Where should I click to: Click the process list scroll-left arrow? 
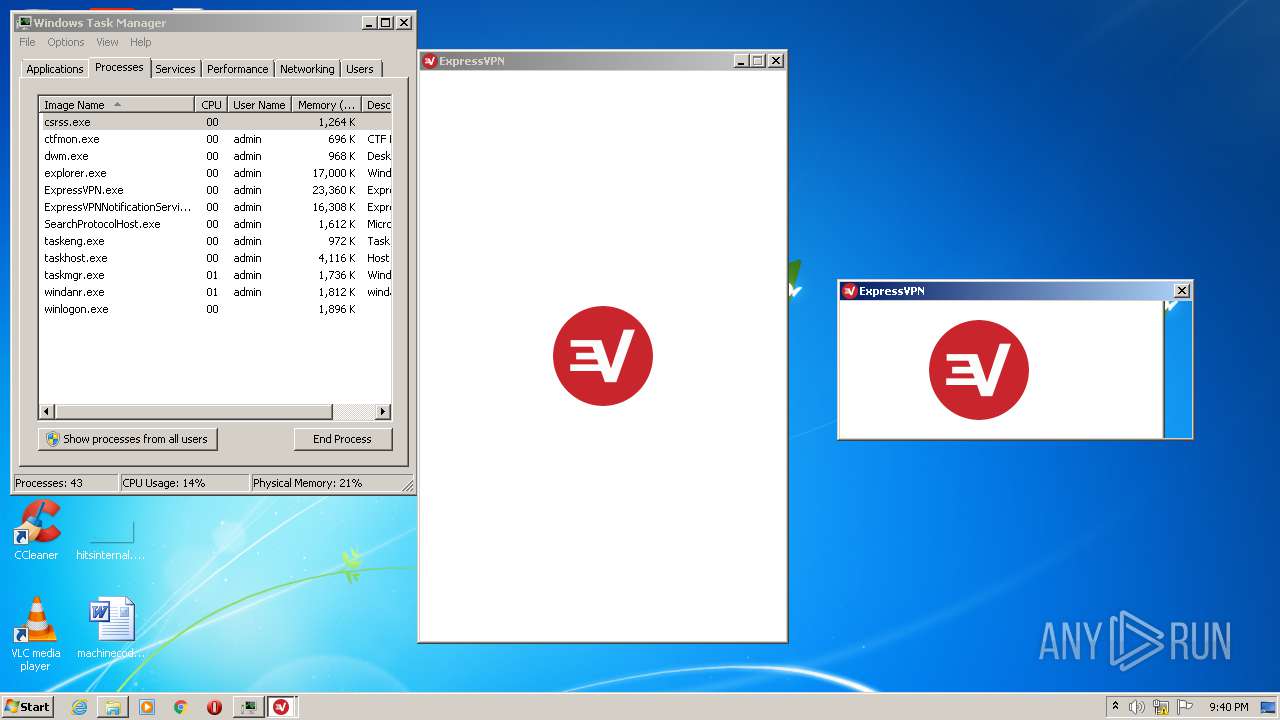point(47,412)
